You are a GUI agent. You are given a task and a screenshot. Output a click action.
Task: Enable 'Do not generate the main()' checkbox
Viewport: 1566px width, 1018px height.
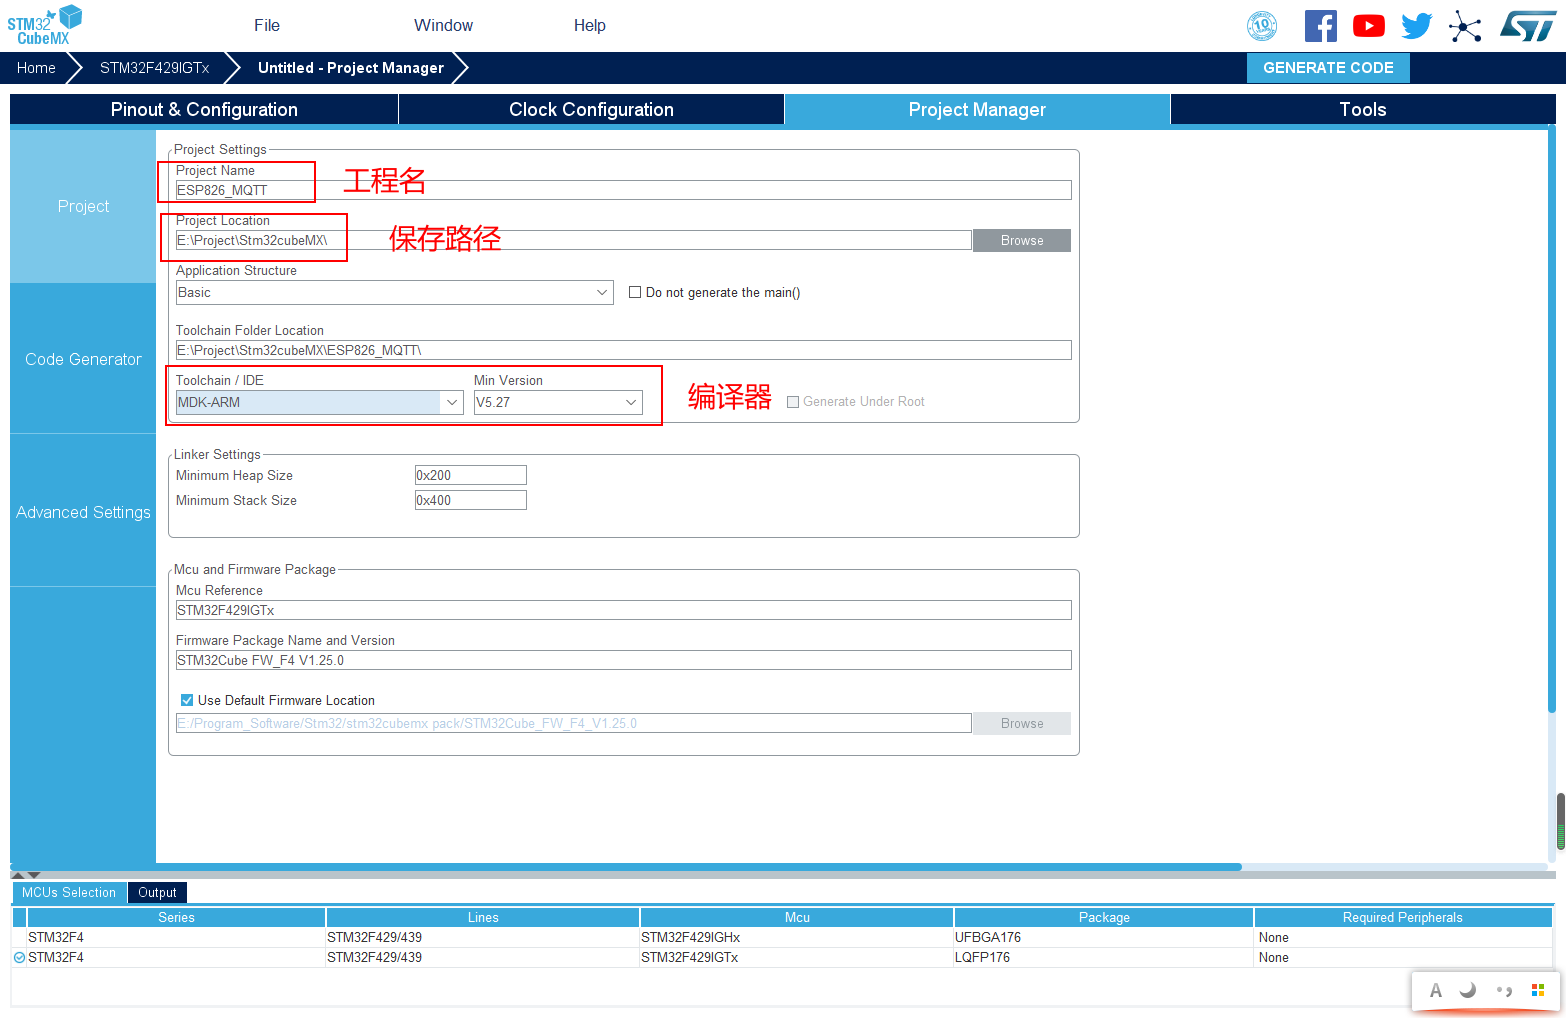(635, 292)
